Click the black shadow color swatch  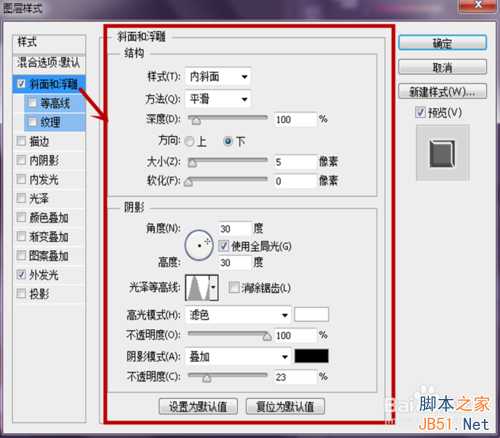coord(312,356)
